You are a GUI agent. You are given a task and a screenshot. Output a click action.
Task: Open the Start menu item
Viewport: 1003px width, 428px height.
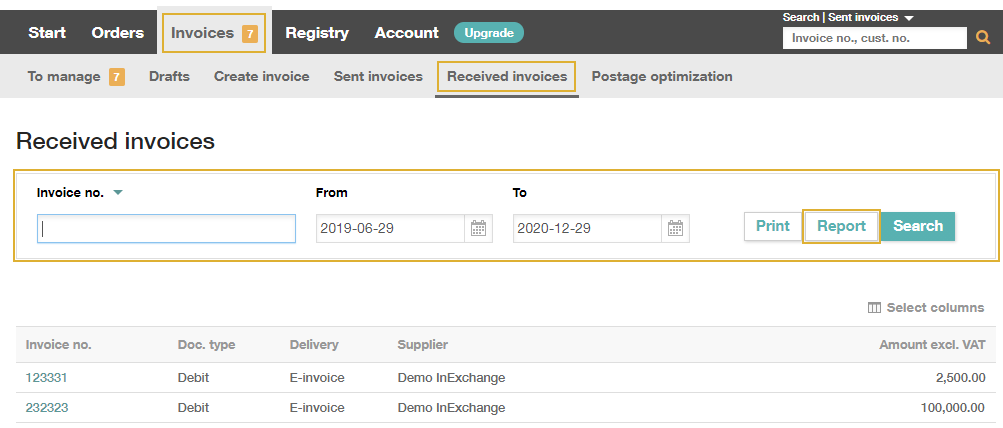[47, 33]
